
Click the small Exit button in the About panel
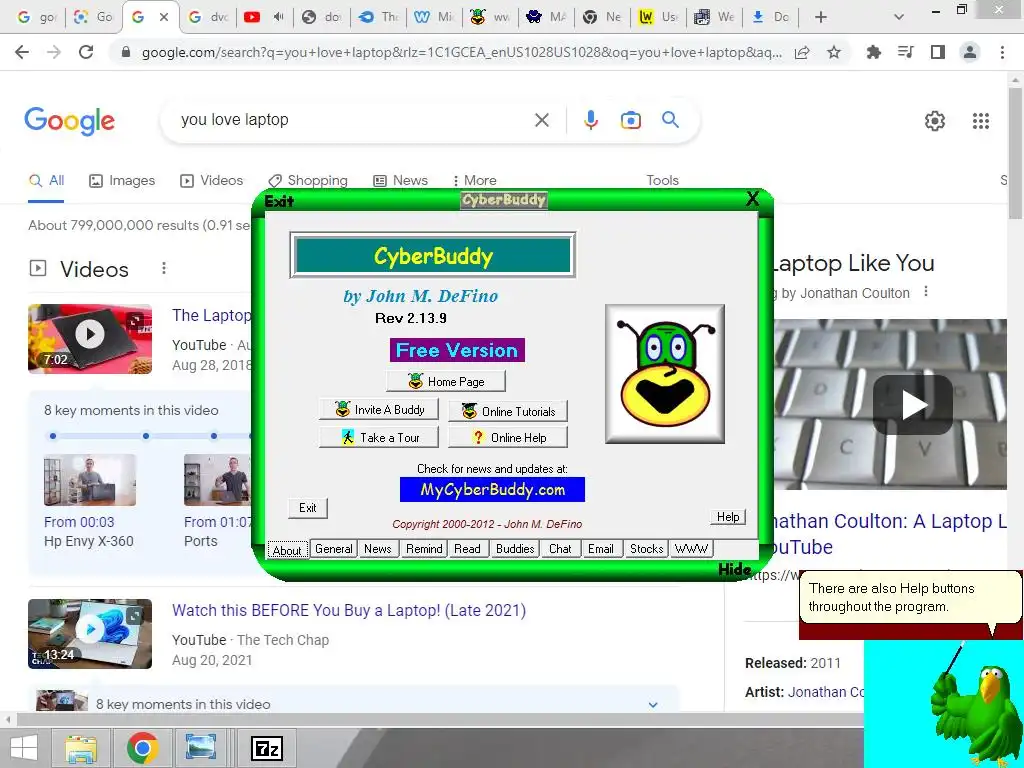308,507
